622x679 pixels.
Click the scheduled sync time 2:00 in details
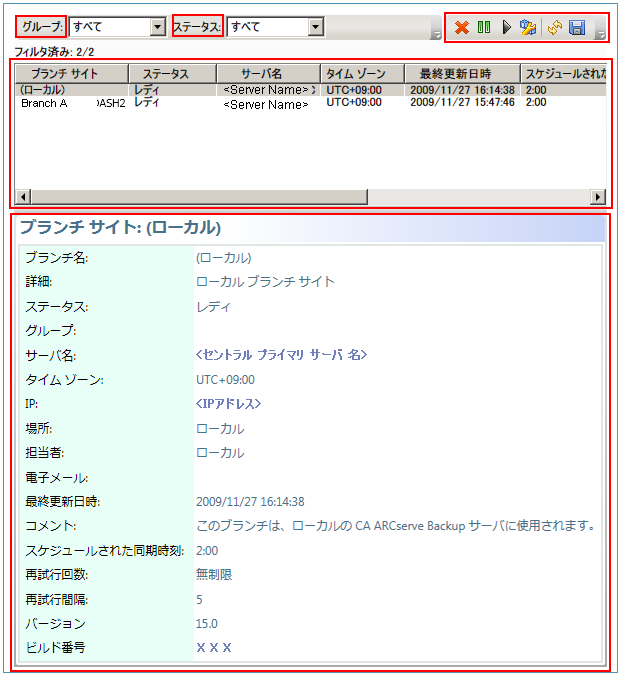click(207, 551)
